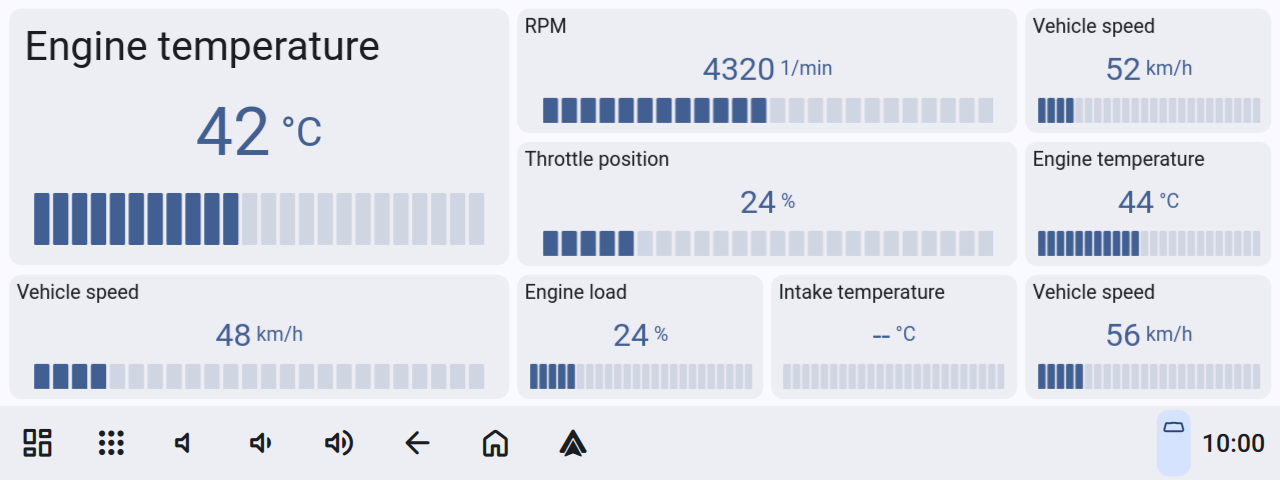This screenshot has height=480, width=1280.
Task: Open the Vehicle speed 52 km/h tile
Action: [1148, 70]
